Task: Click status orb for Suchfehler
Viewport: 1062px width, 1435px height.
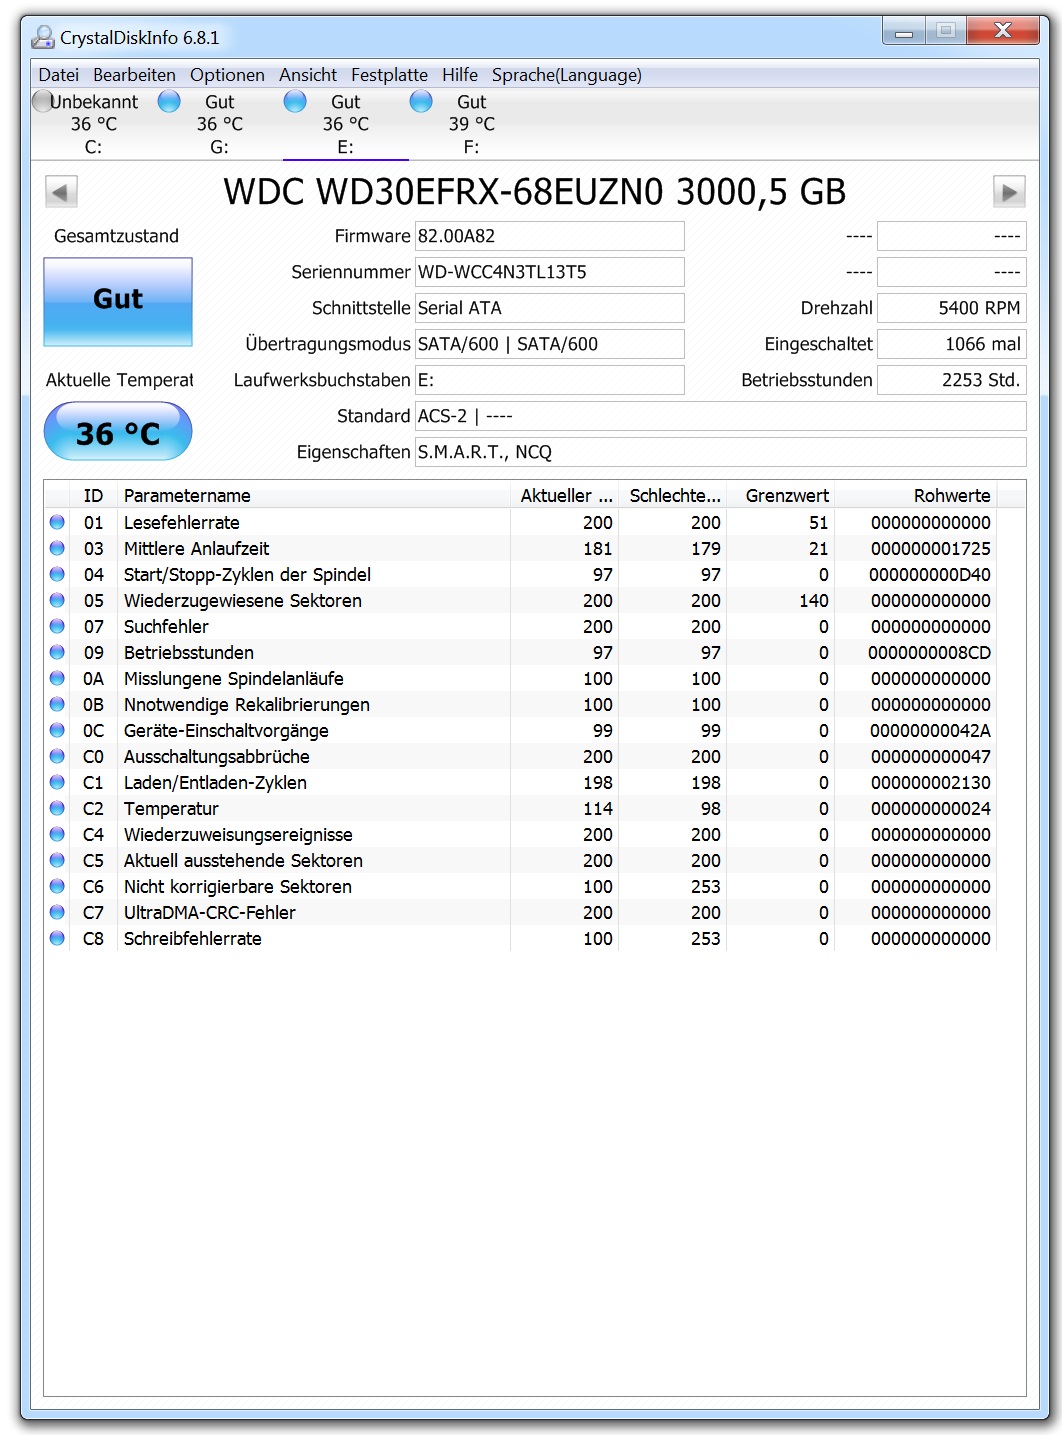Action: pos(57,626)
